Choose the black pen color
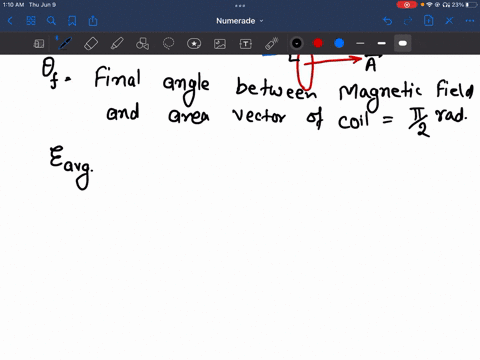The height and width of the screenshot is (360, 480). pyautogui.click(x=297, y=43)
